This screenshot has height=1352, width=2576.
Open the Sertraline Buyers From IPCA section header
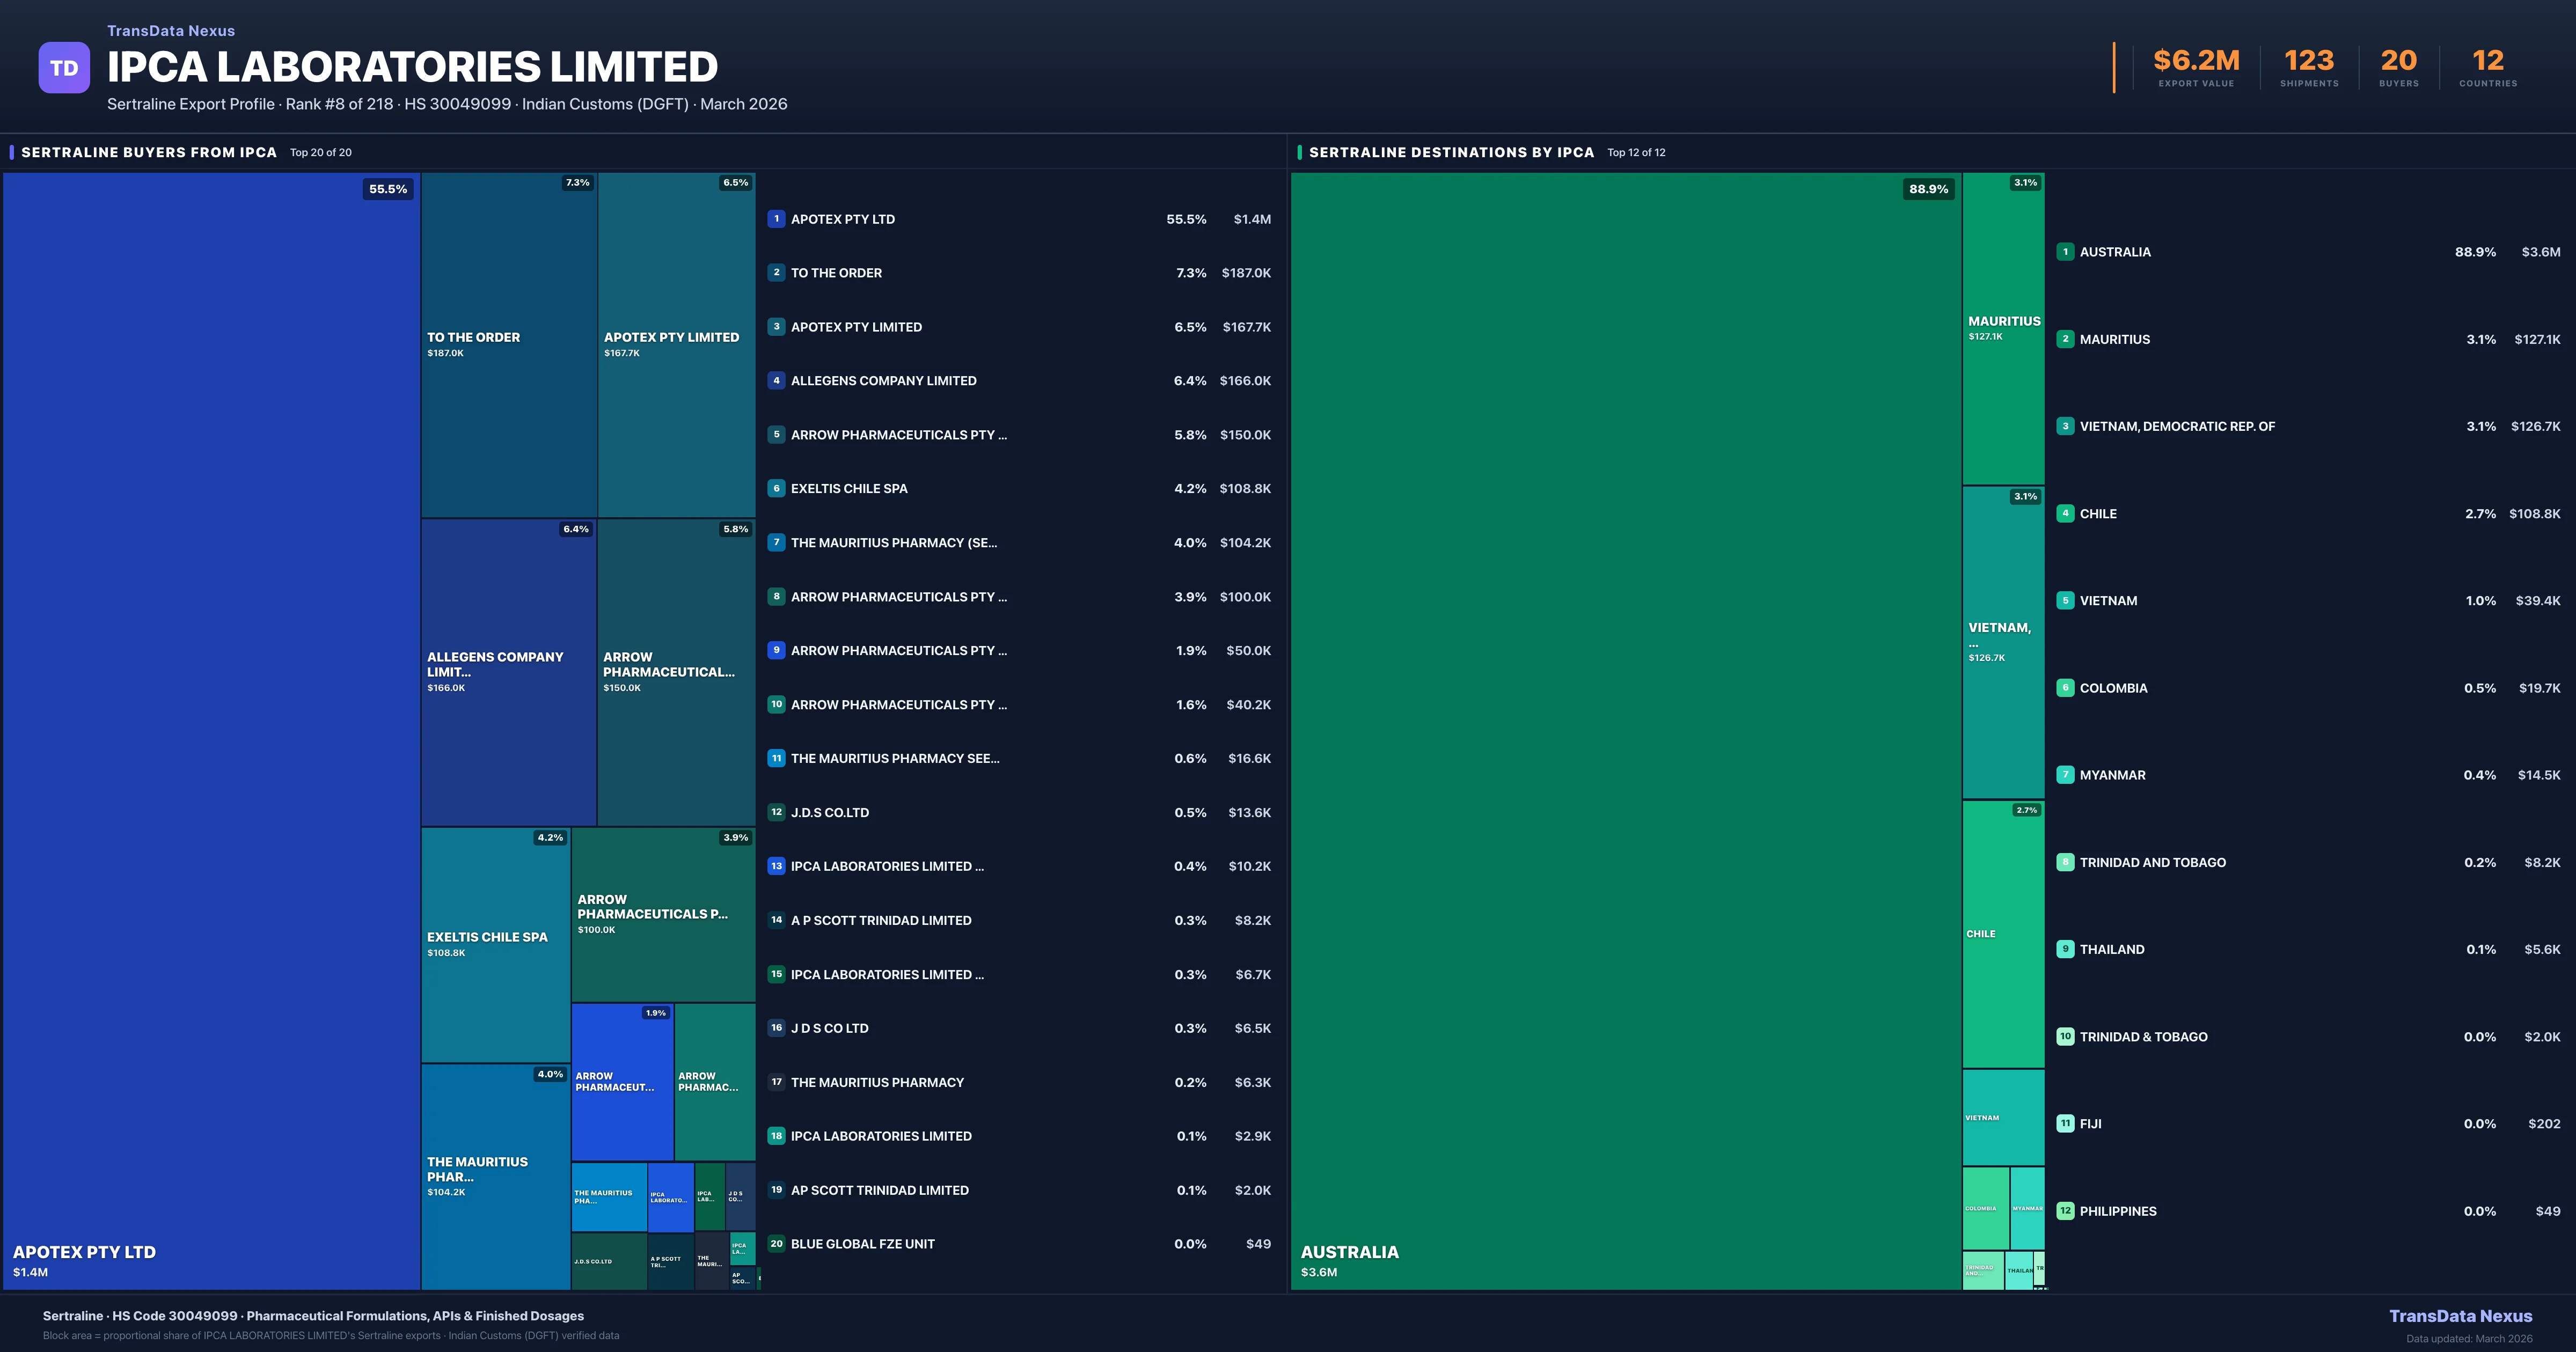click(x=149, y=153)
